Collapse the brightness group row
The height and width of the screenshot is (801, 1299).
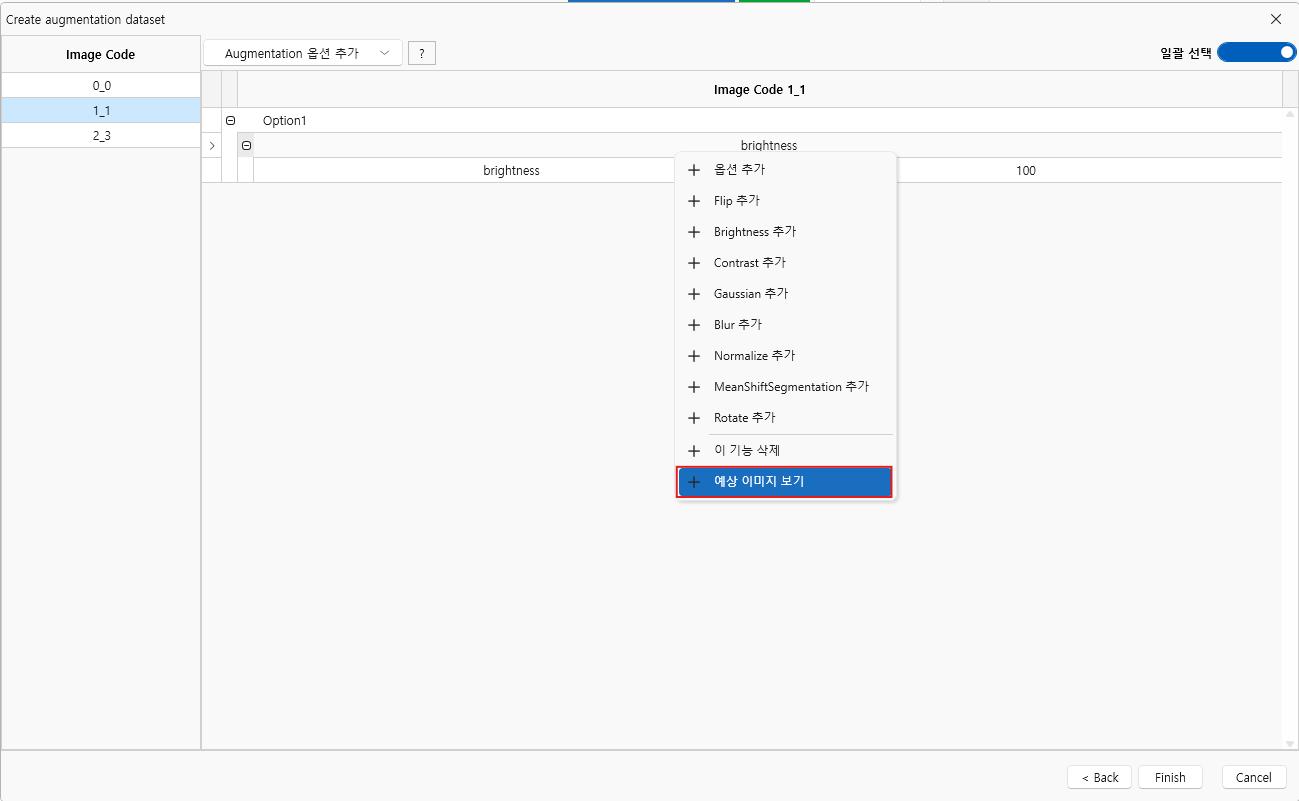[246, 146]
